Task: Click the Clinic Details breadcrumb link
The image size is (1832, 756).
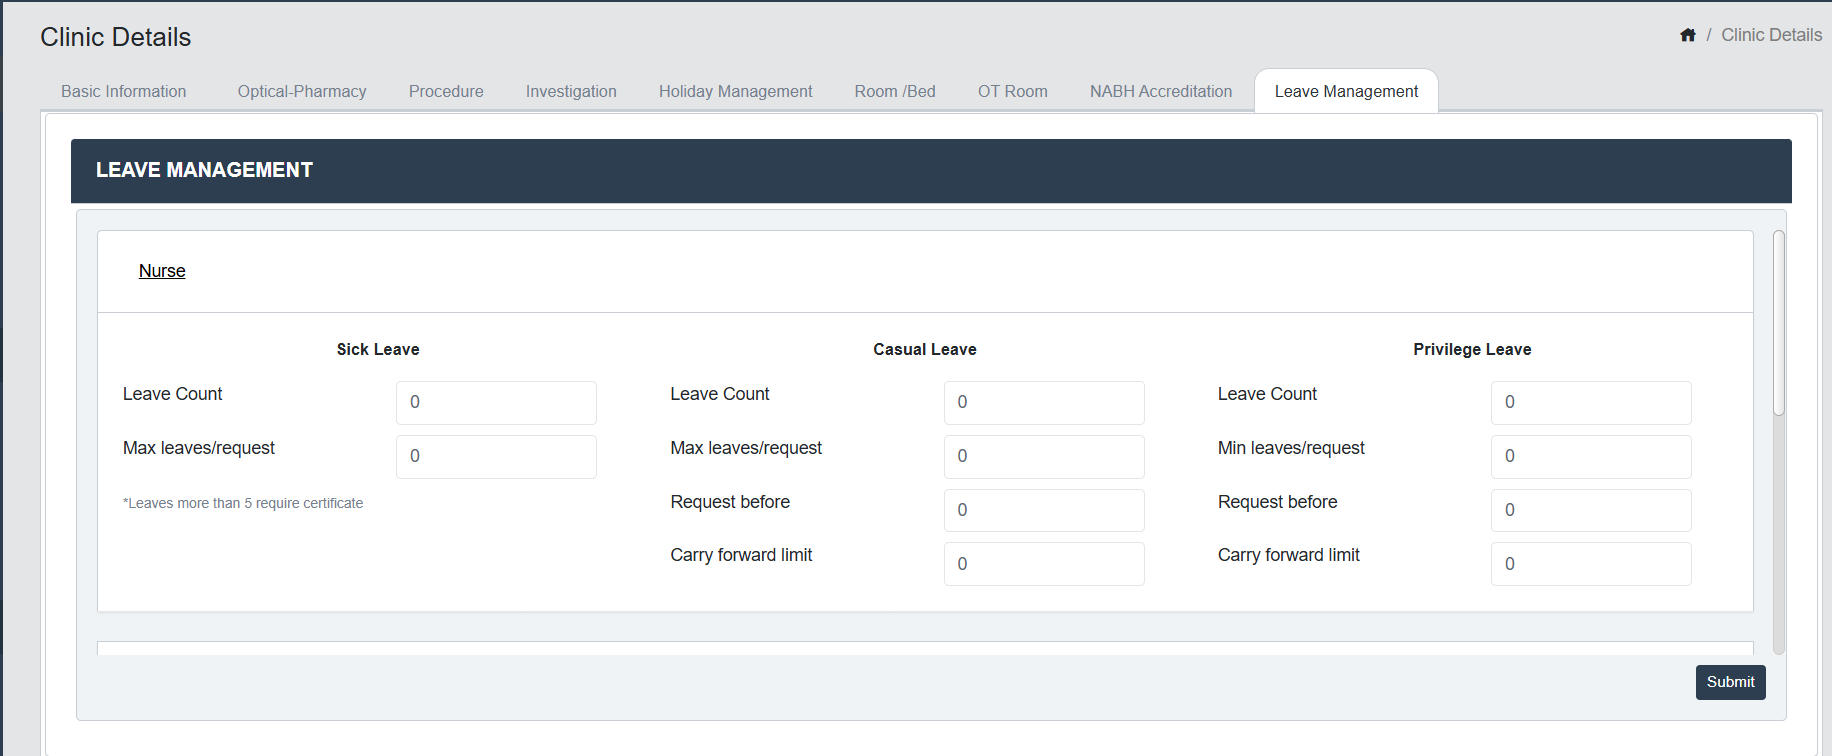Action: click(x=1771, y=35)
